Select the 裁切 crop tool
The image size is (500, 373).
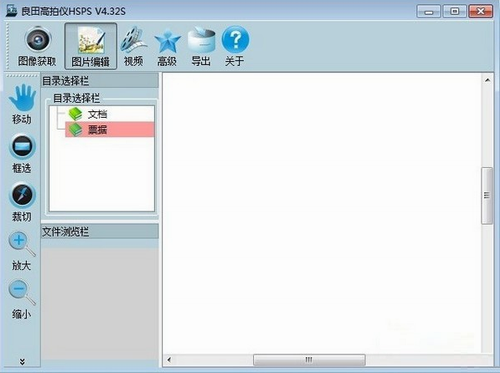[x=22, y=202]
